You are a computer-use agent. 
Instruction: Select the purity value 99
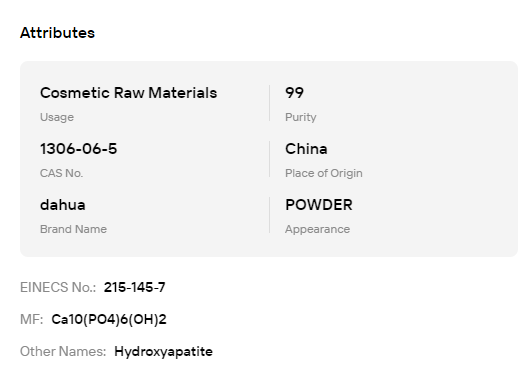pos(294,93)
